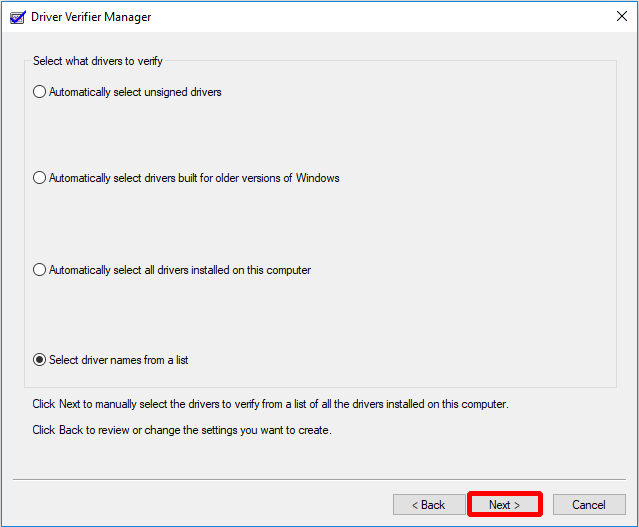Close the Driver Verifier Manager window
The width and height of the screenshot is (639, 527).
pos(622,16)
